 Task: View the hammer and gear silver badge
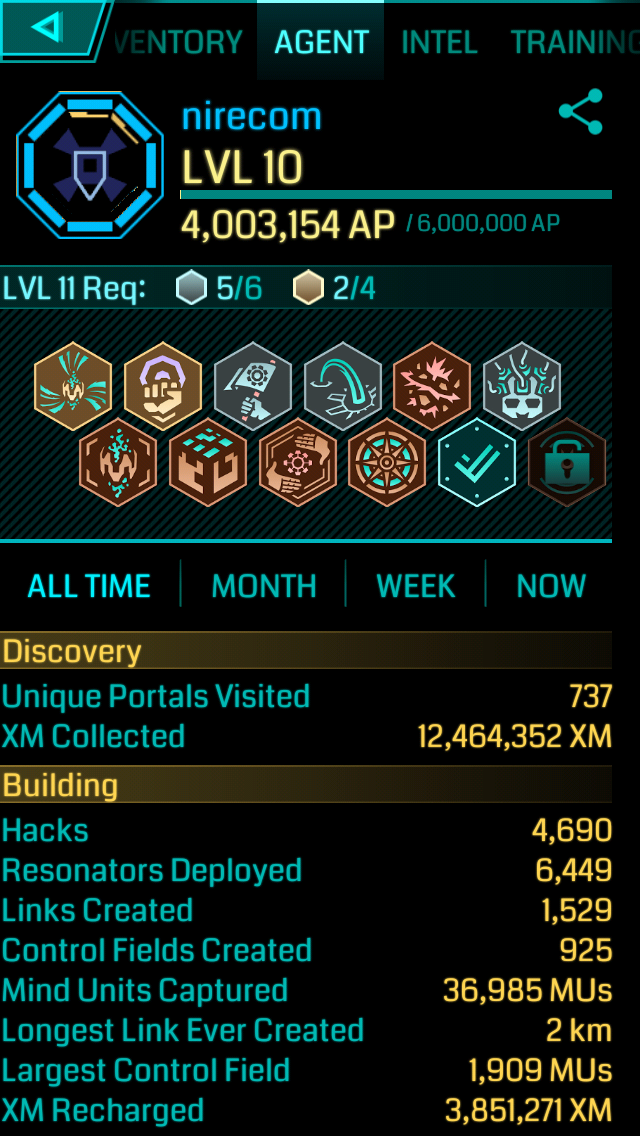(253, 386)
